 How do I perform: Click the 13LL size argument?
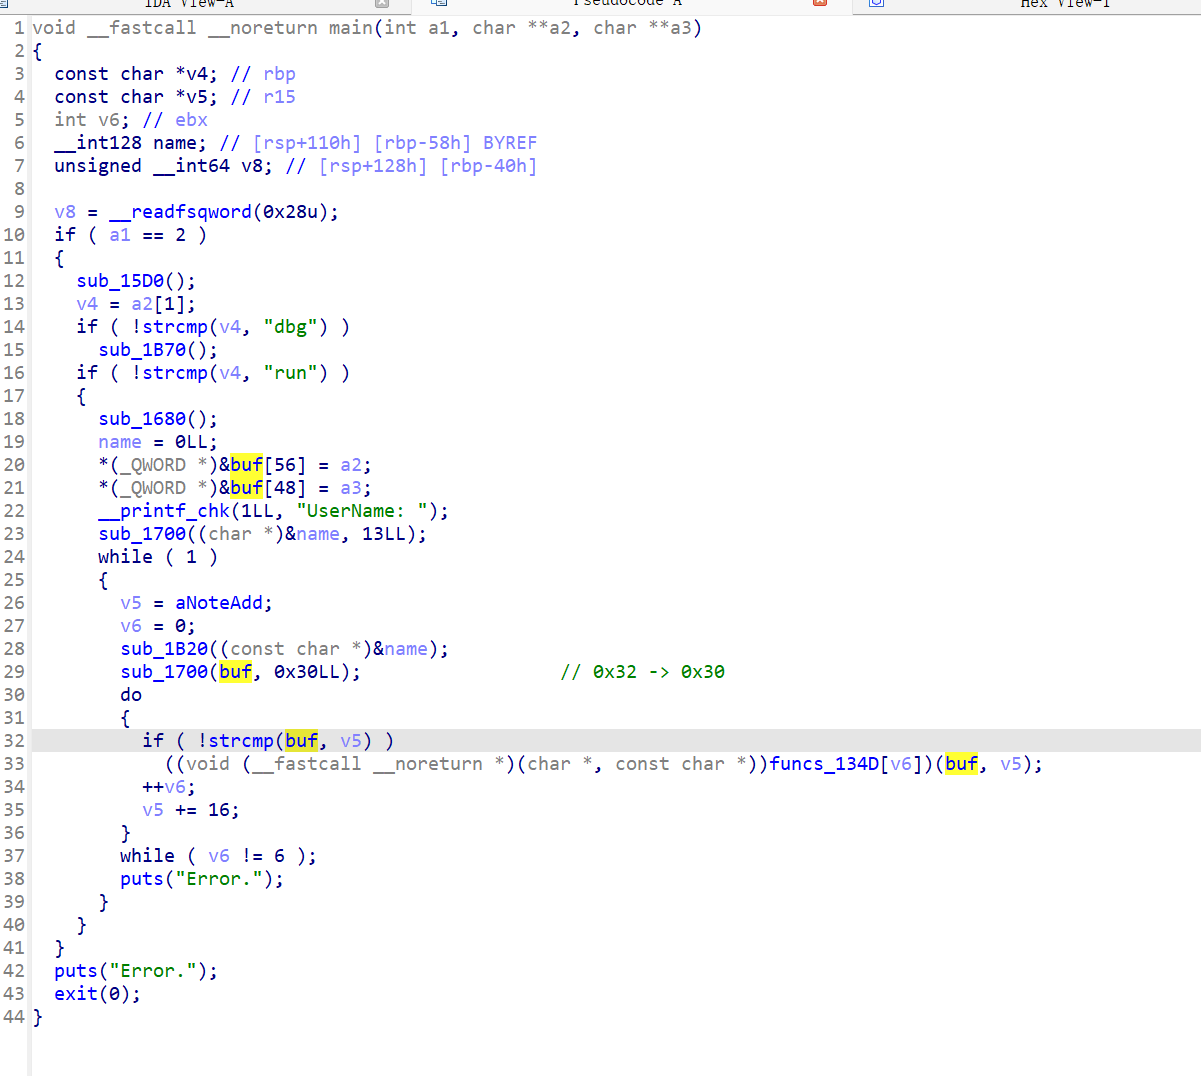pos(384,534)
